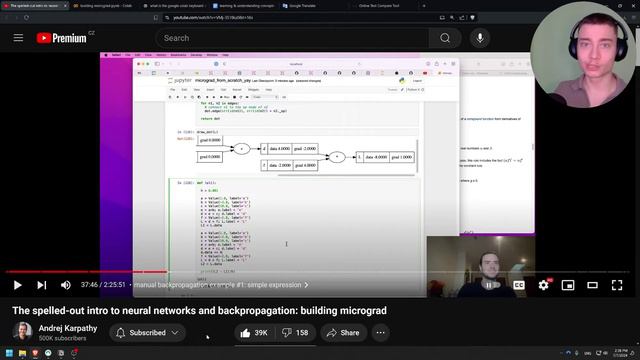Toggle the autoplay switch
This screenshot has height=360, width=640.
[x=493, y=285]
